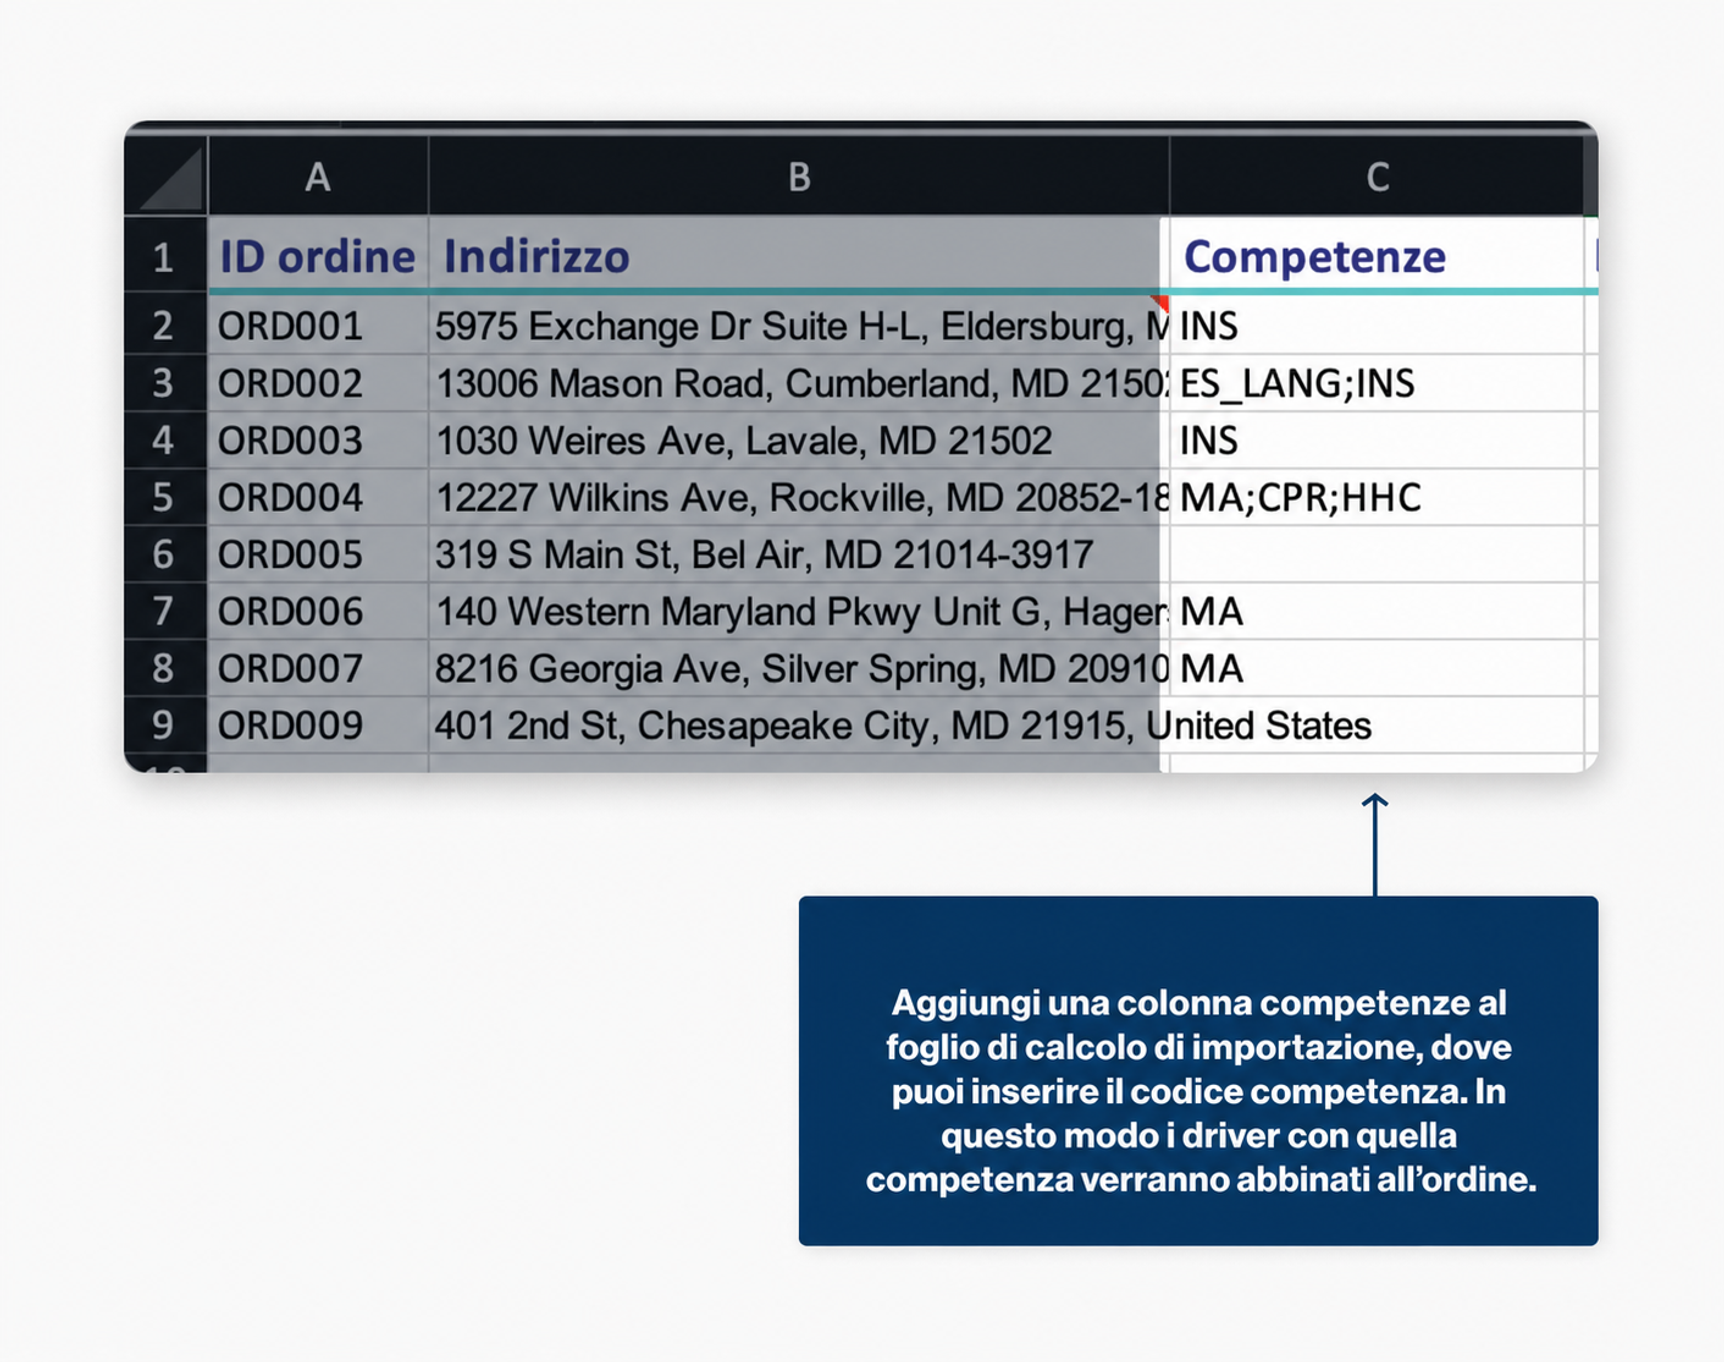This screenshot has width=1724, height=1362.
Task: Select row 5 header
Action: tap(165, 497)
